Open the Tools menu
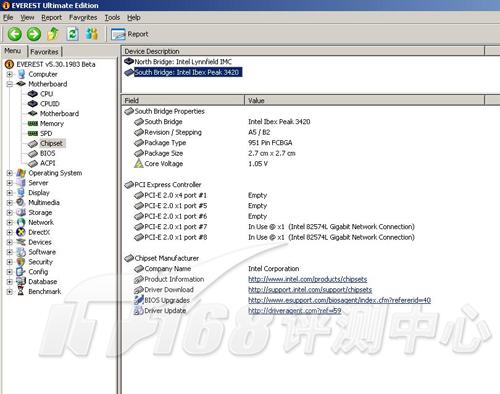 (112, 17)
